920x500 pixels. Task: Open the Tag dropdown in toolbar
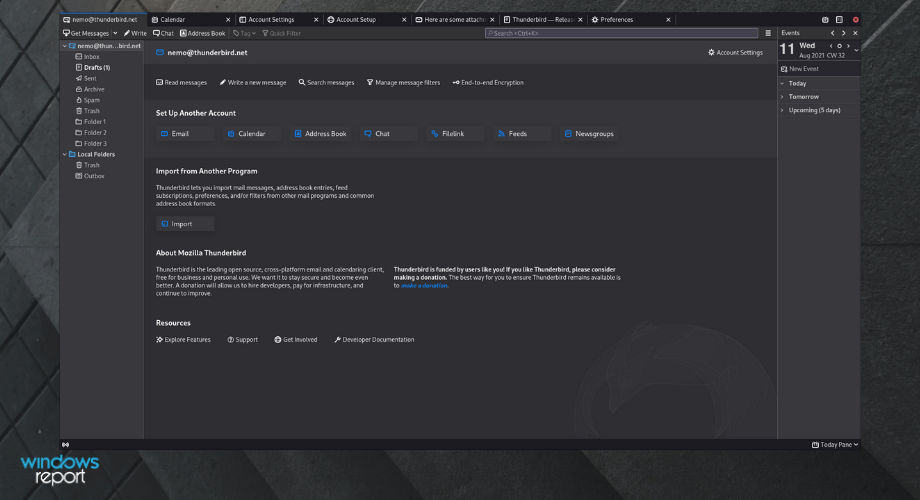[244, 33]
